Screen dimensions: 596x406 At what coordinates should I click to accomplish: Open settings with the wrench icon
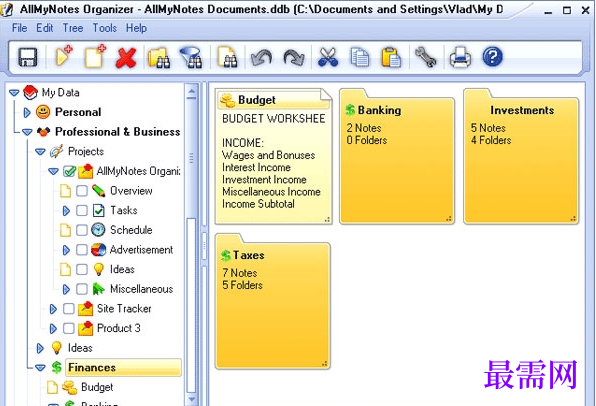(425, 57)
